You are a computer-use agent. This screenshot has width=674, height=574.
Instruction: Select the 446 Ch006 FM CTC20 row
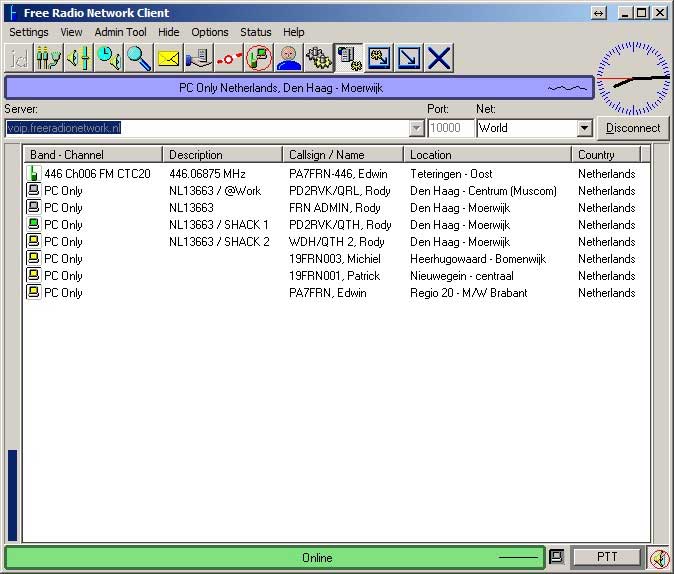[x=97, y=174]
